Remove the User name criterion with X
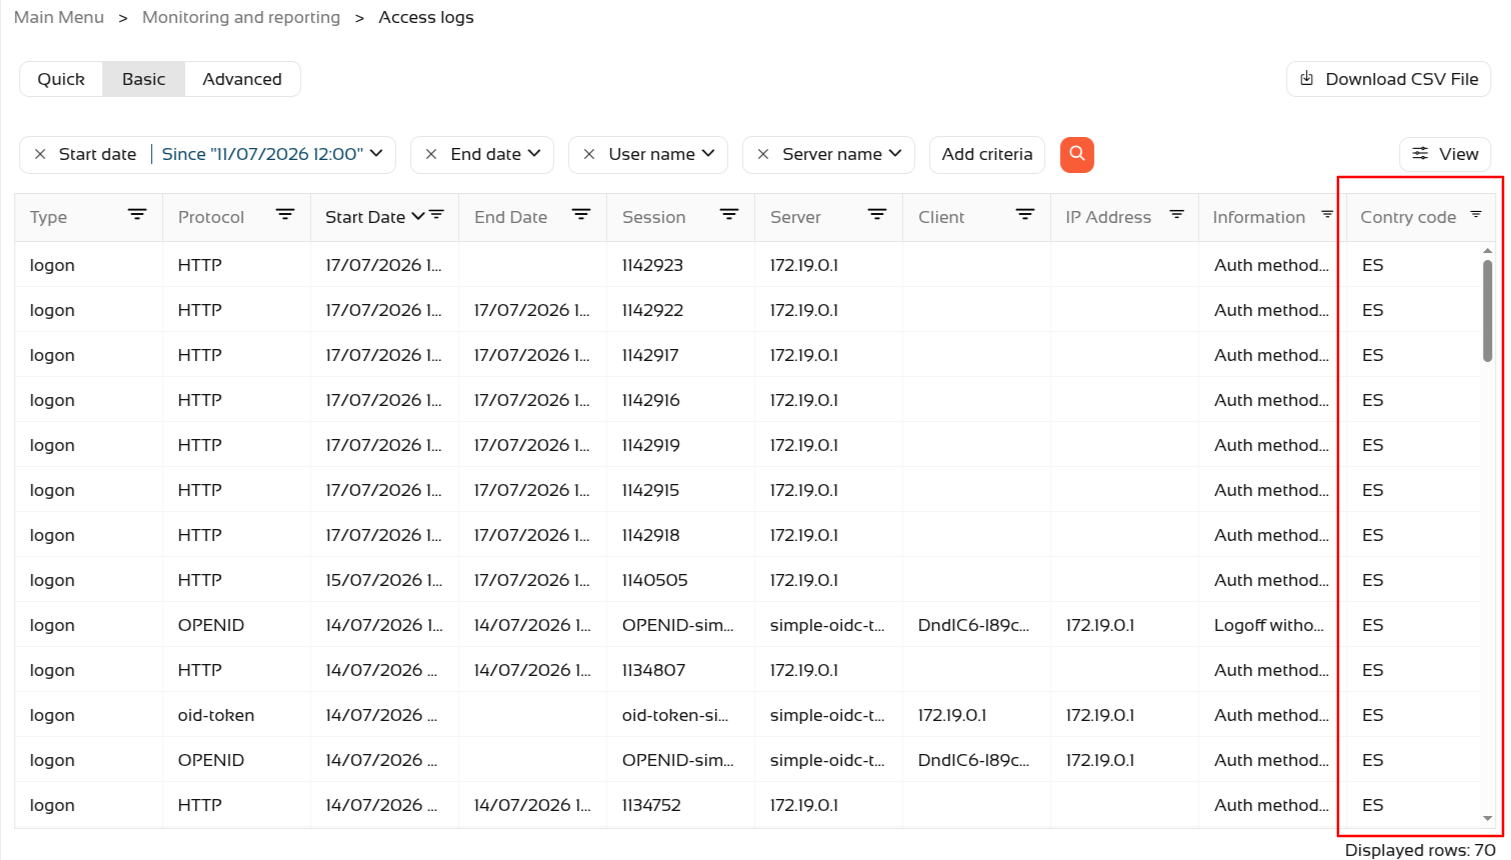This screenshot has height=860, width=1511. 589,154
